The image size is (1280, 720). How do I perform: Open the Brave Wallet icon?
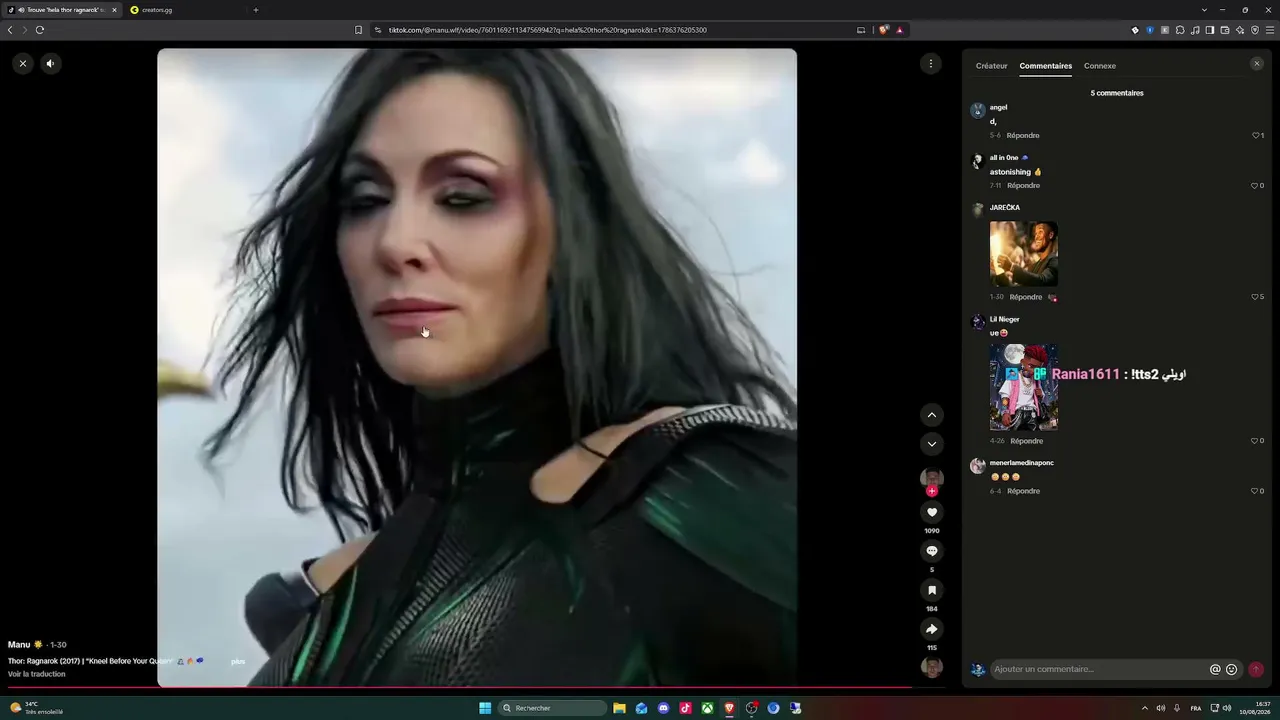click(1225, 30)
